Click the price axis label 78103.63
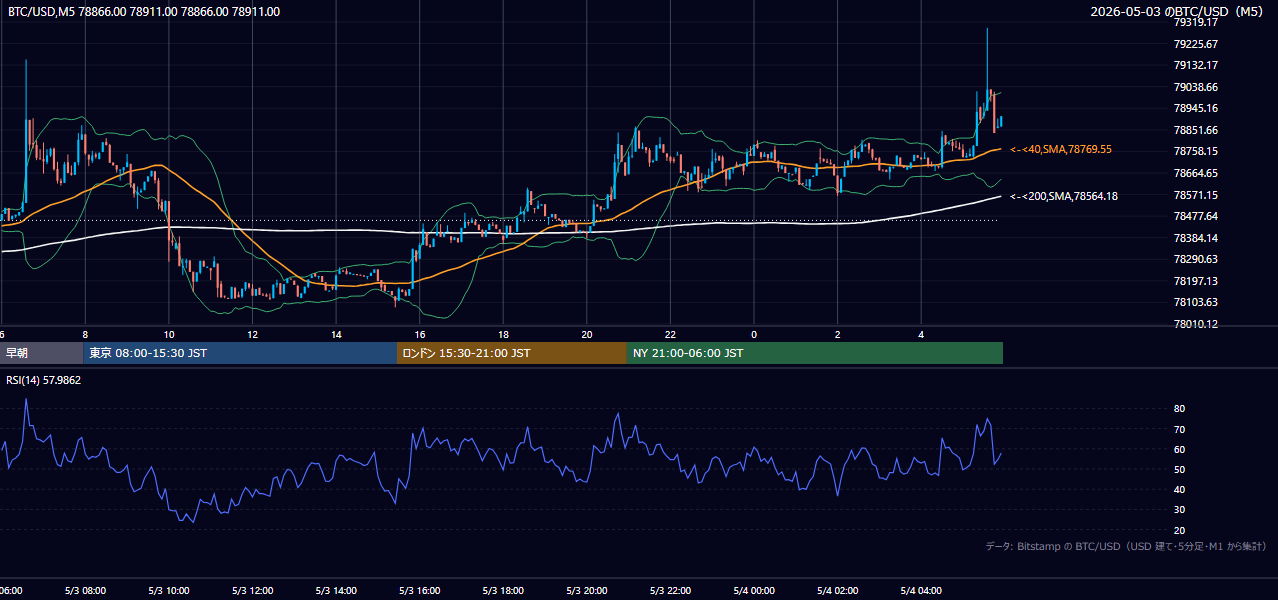 tap(1195, 302)
